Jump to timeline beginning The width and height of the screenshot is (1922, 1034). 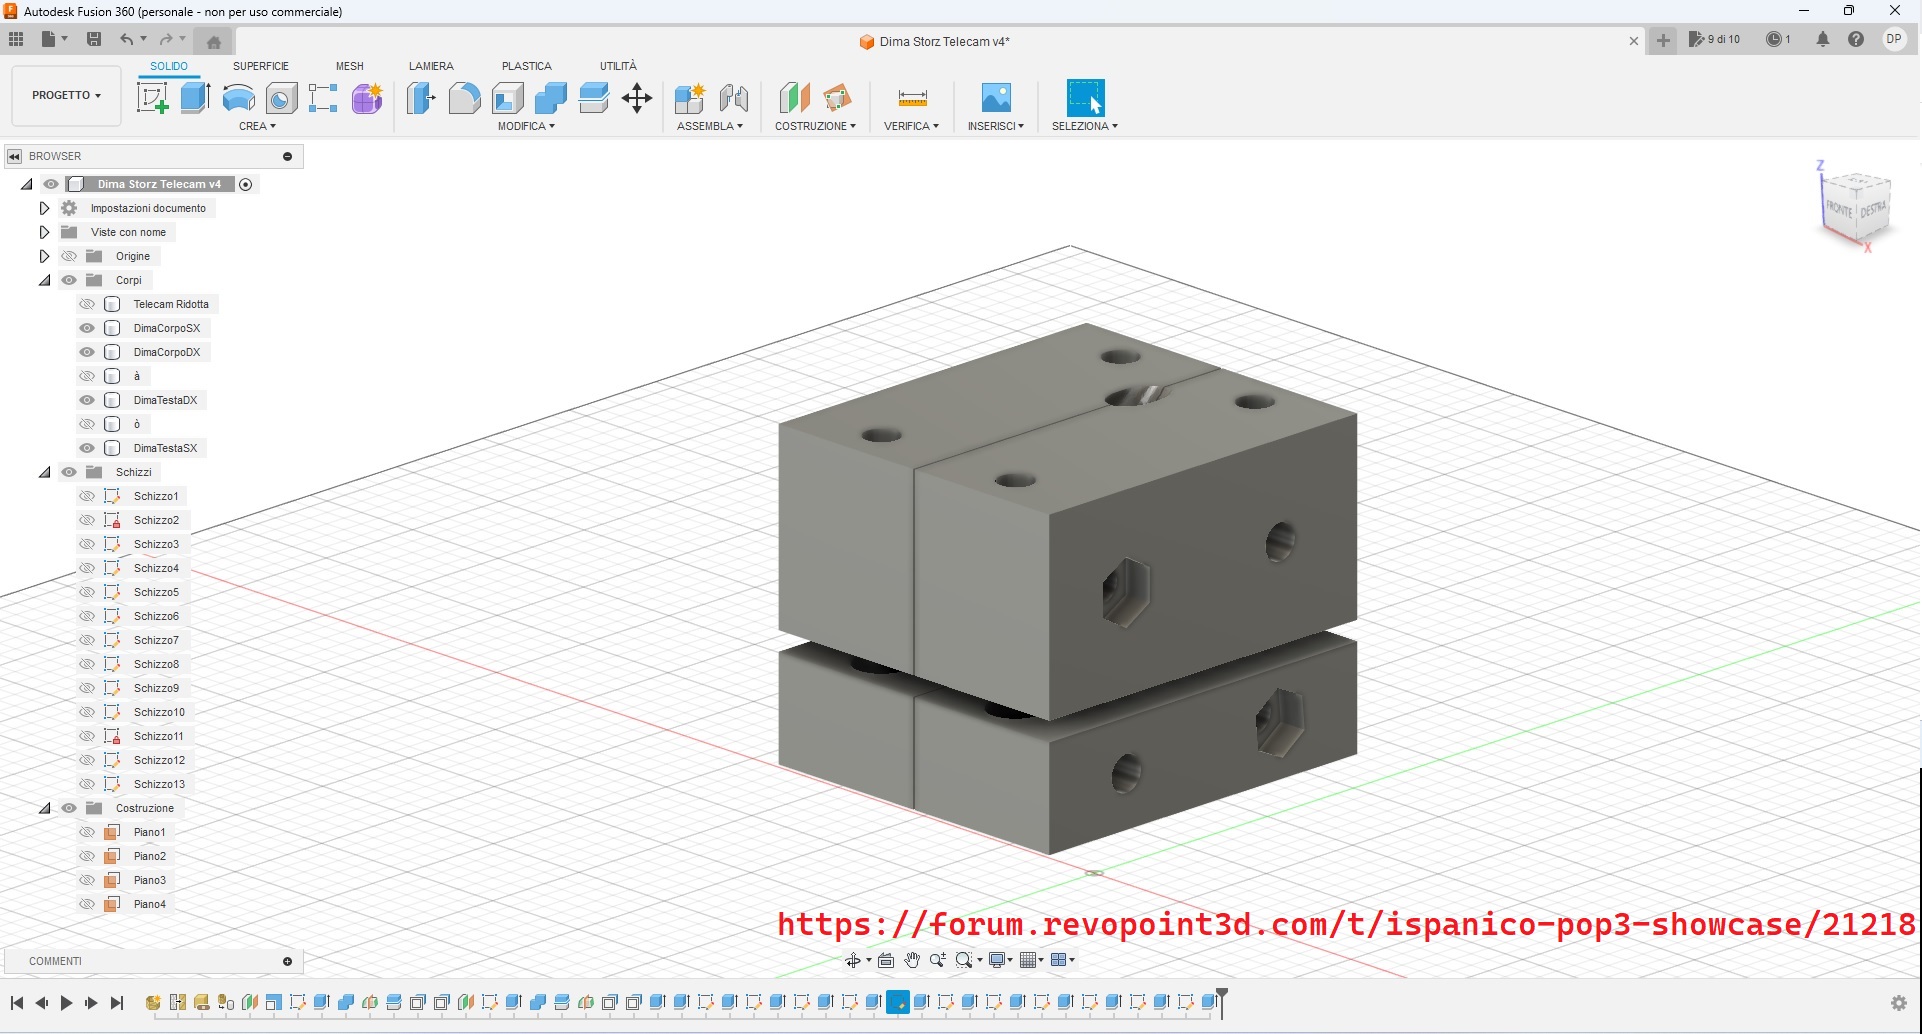coord(17,1003)
